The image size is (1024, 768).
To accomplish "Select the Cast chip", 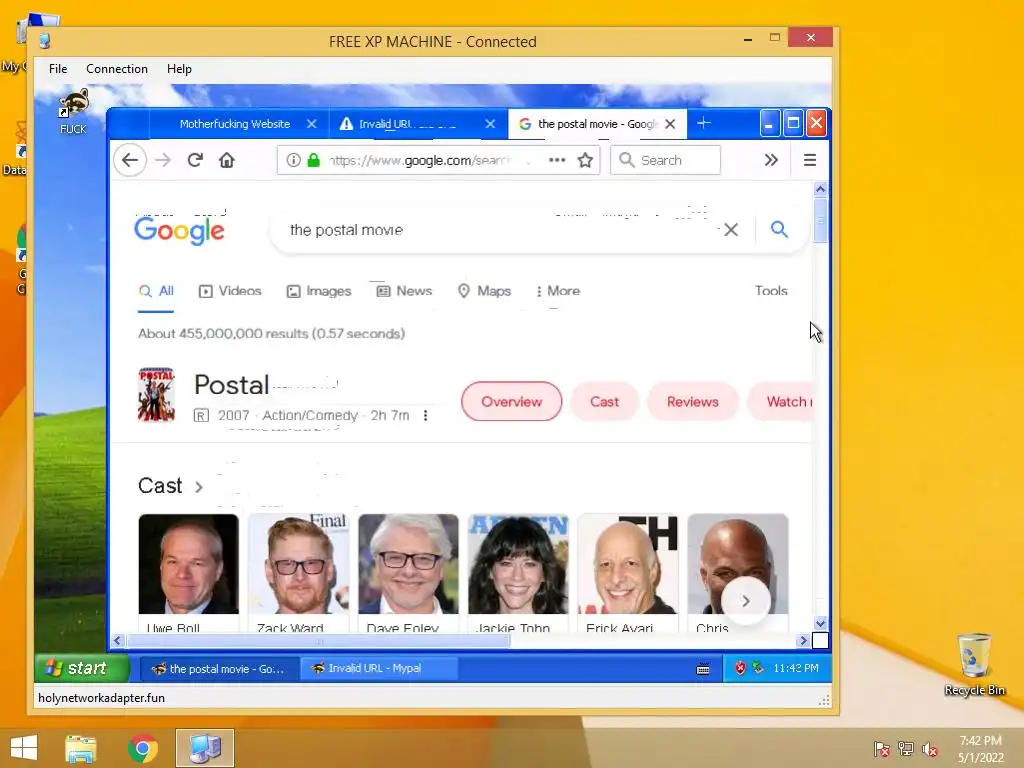I will [604, 402].
